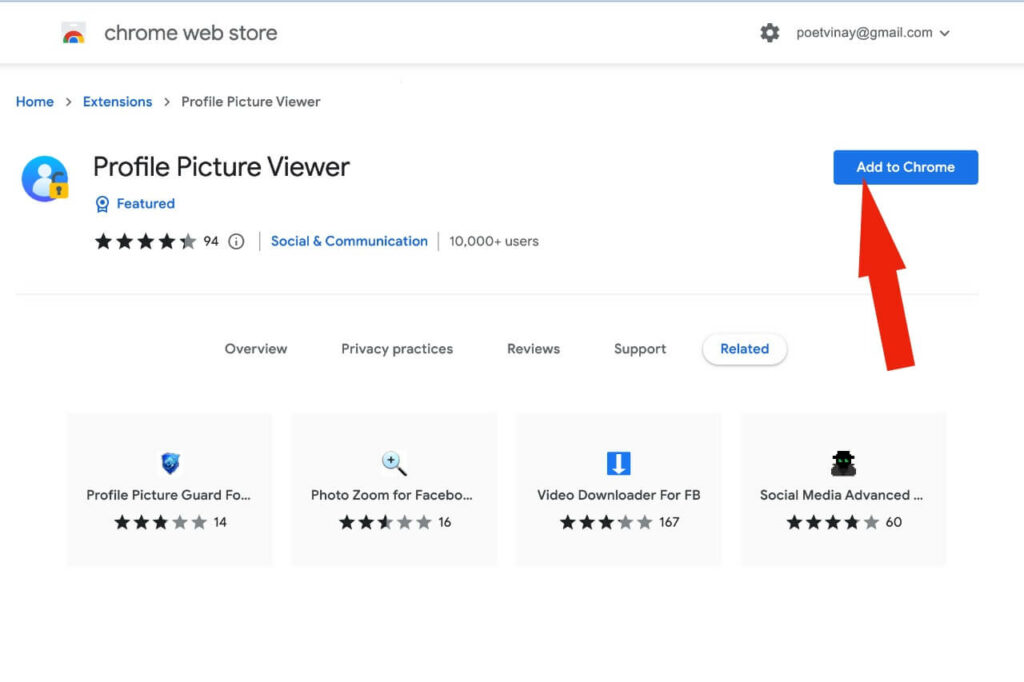Viewport: 1024px width, 682px height.
Task: Click rating count 60 on Social Media Advanced
Action: (x=893, y=522)
